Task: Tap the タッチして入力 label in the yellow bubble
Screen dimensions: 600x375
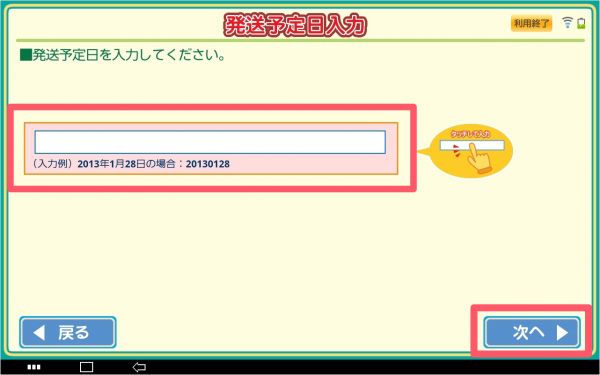Action: (x=471, y=134)
